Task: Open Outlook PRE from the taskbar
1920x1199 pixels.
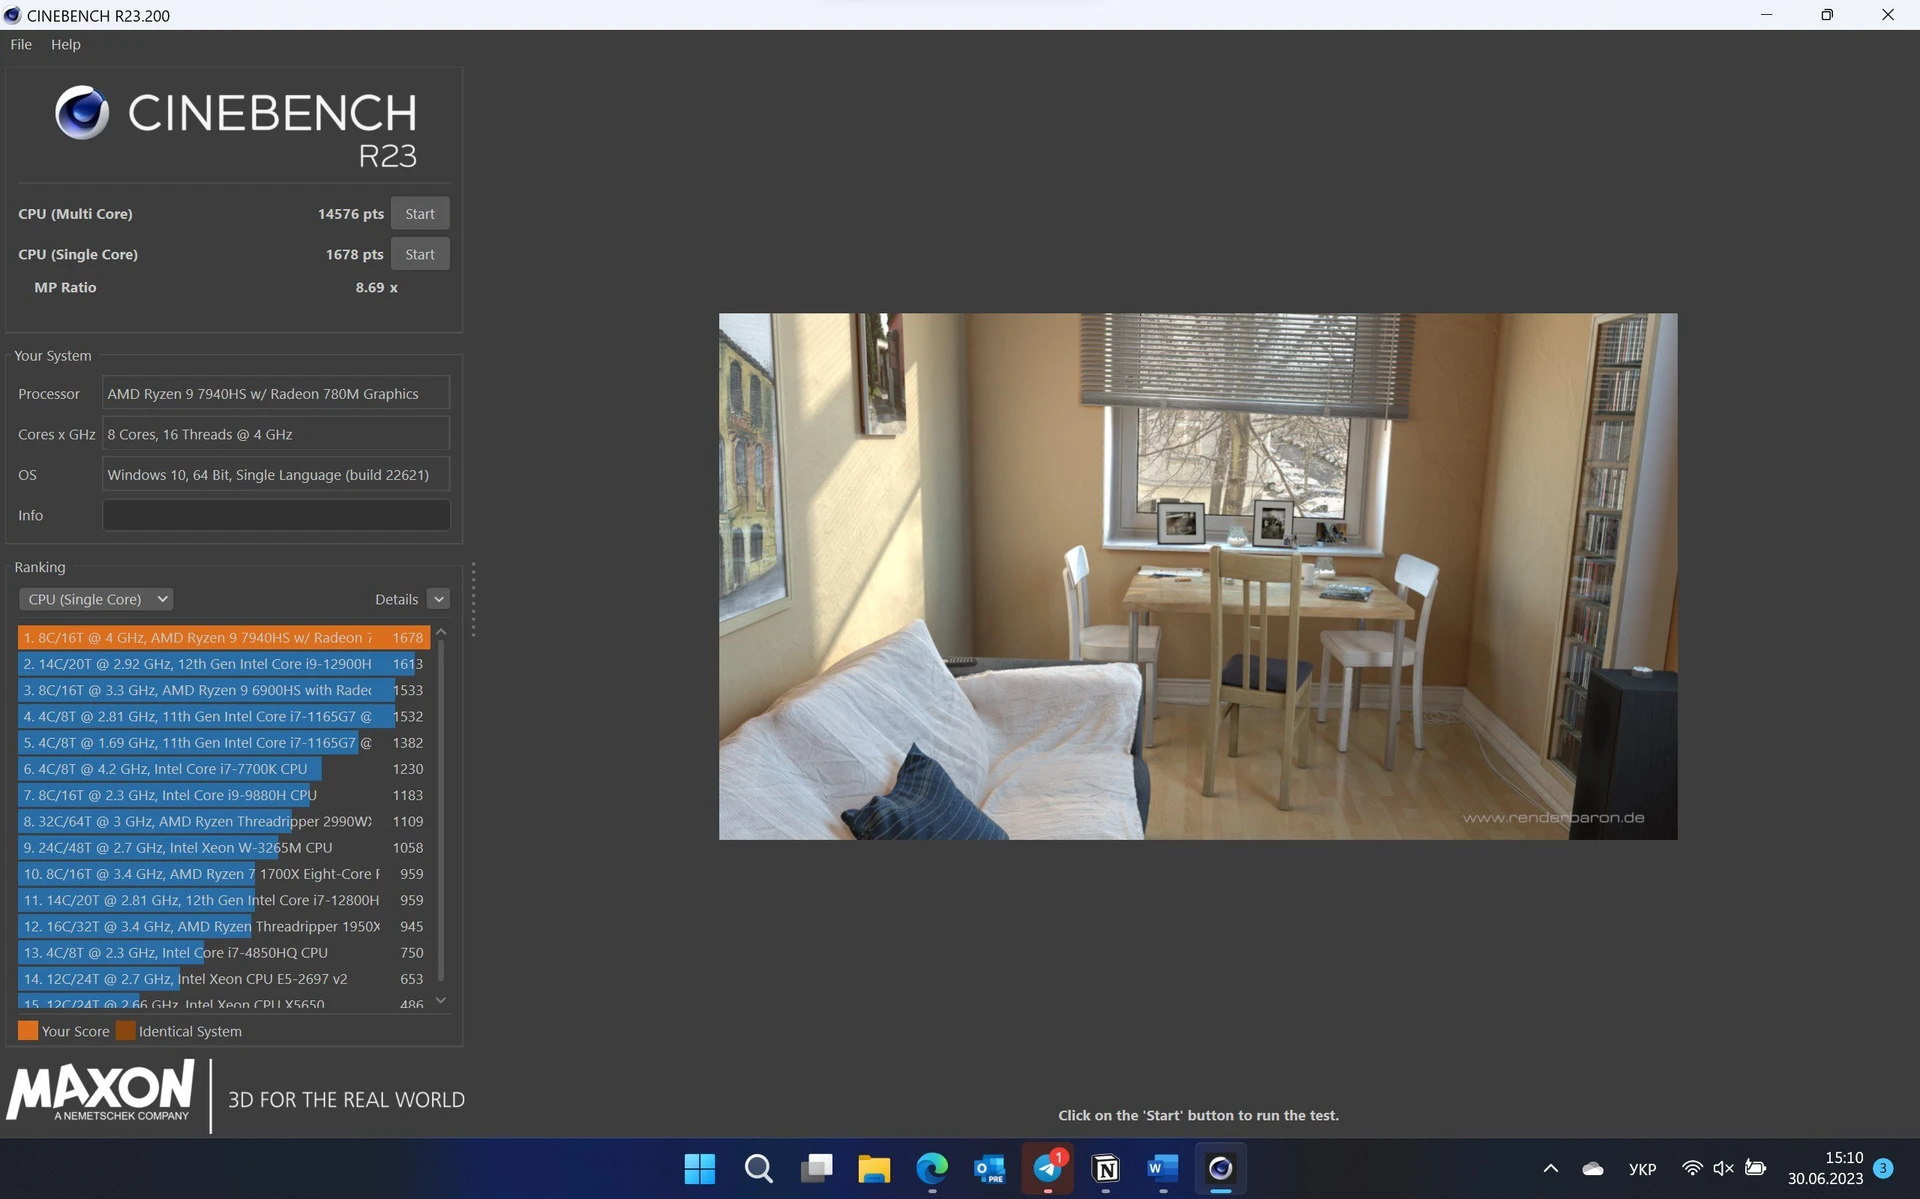Action: 990,1169
